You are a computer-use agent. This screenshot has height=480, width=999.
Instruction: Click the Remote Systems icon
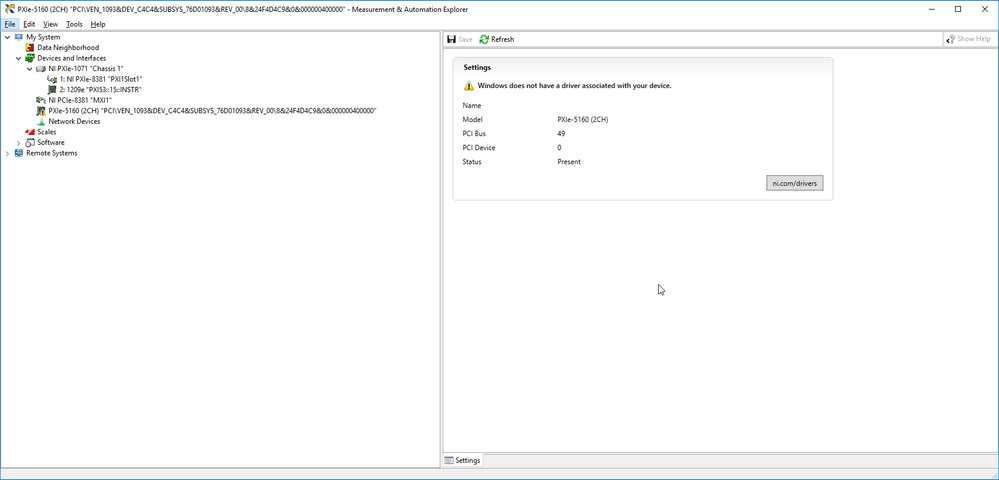pos(18,153)
